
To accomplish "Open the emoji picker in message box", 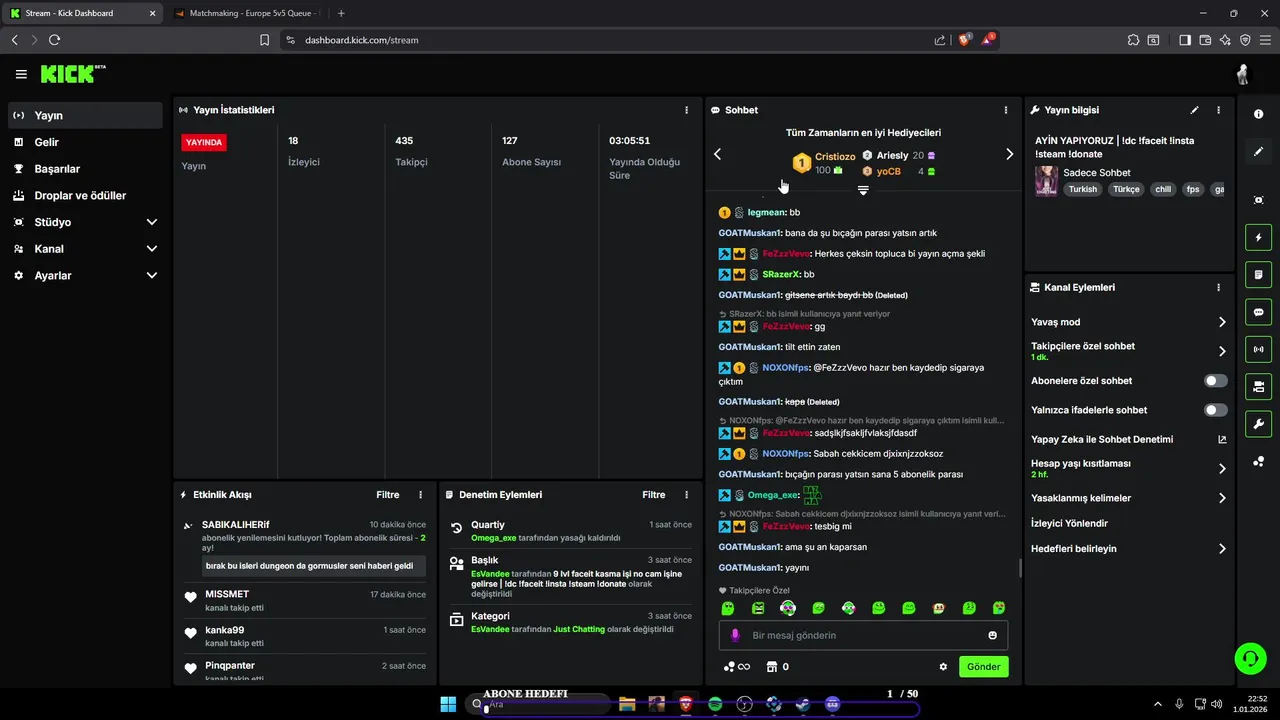I will coord(992,635).
